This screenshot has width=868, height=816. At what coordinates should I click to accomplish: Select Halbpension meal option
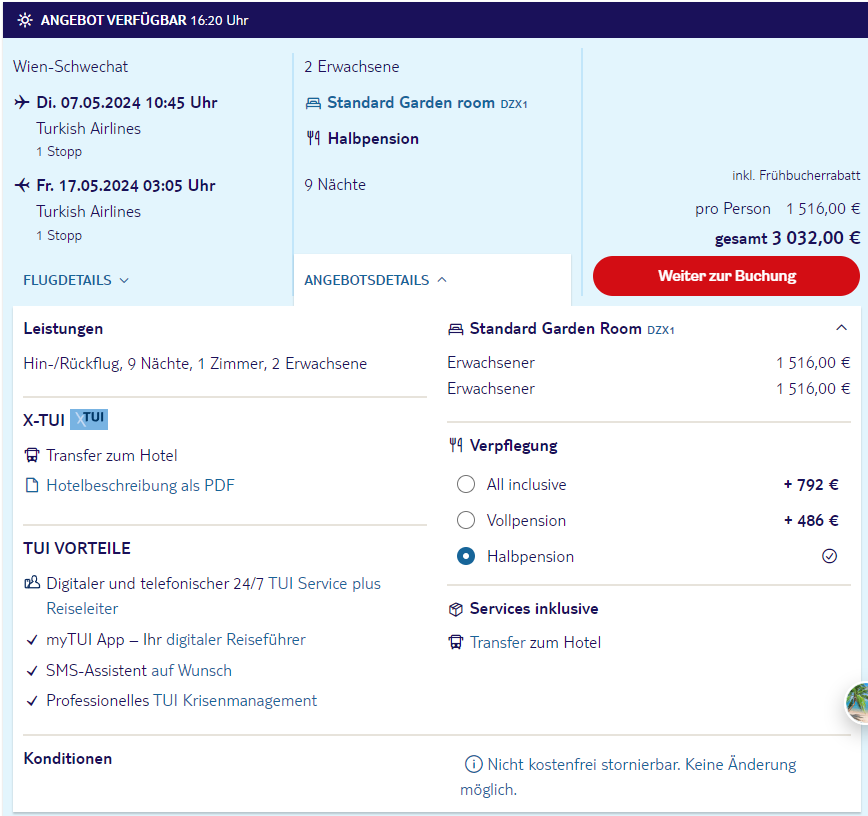pyautogui.click(x=466, y=556)
